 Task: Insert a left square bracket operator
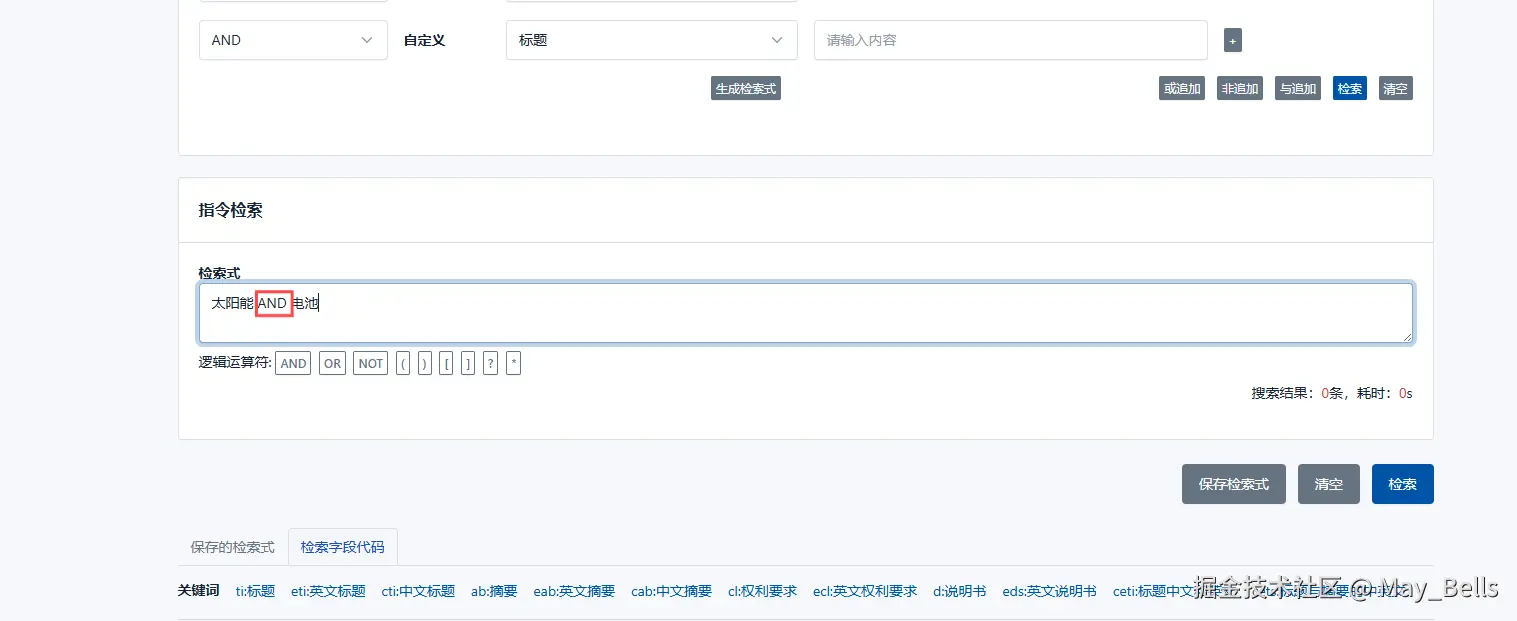tap(446, 363)
